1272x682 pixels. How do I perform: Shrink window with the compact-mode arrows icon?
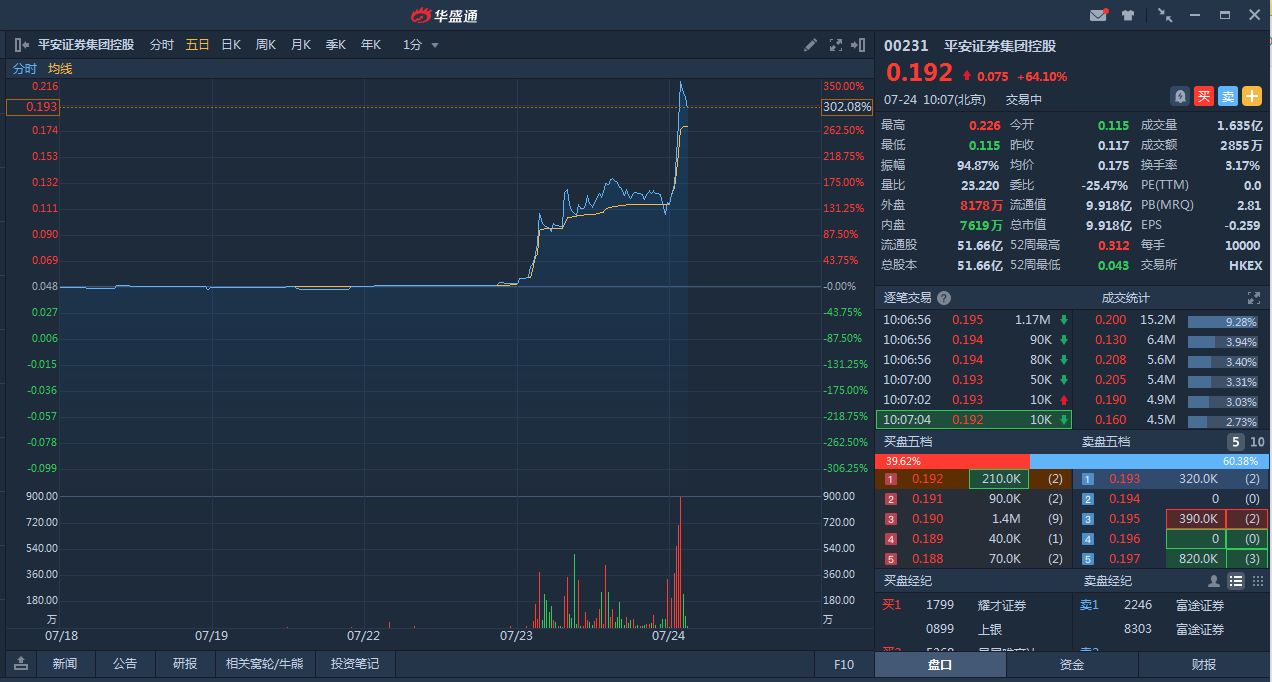(1165, 15)
